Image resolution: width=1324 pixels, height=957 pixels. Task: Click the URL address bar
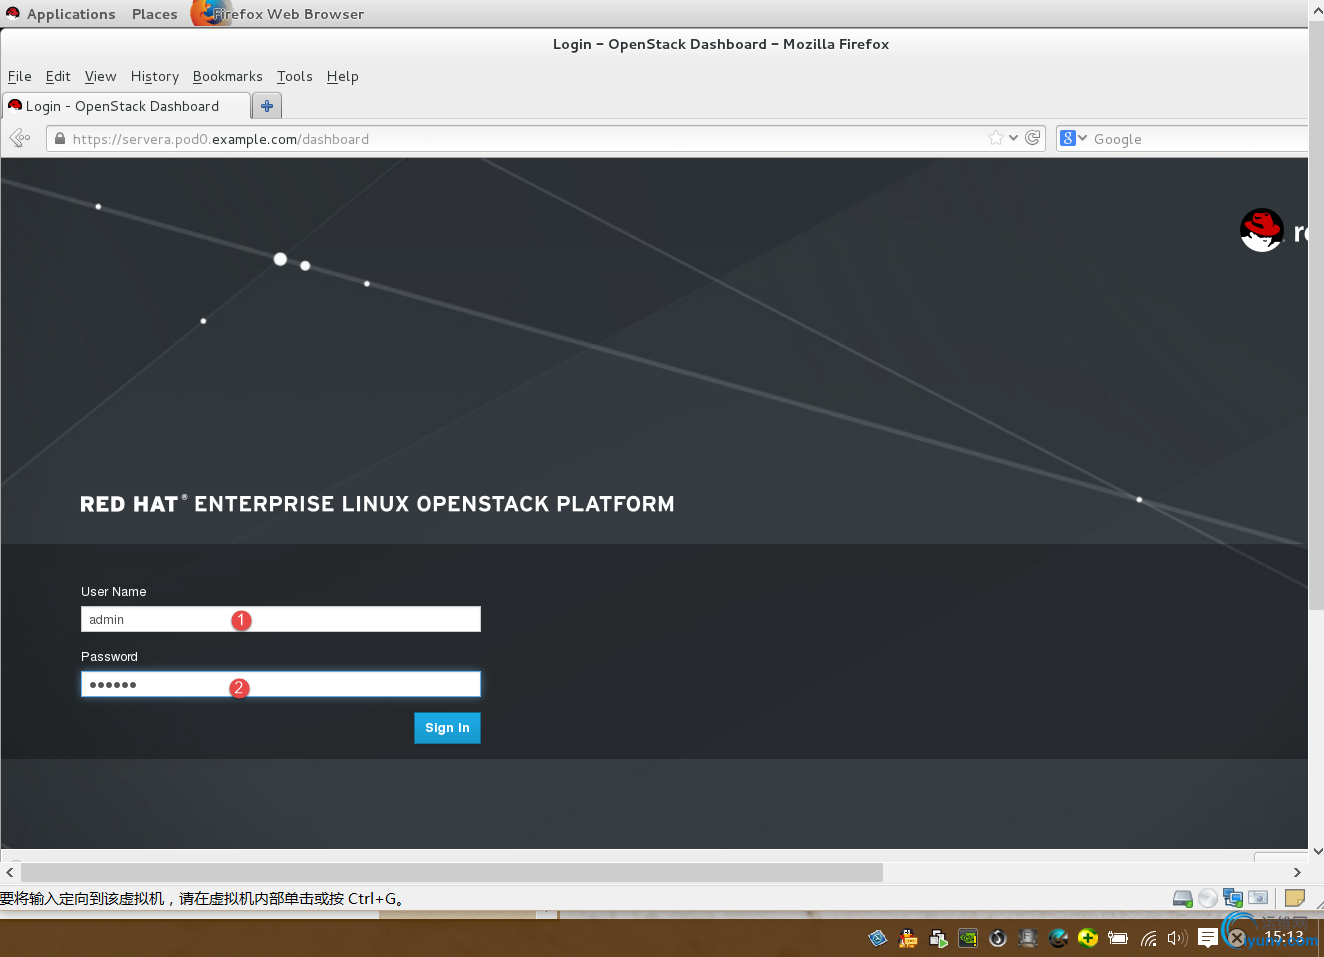(545, 138)
